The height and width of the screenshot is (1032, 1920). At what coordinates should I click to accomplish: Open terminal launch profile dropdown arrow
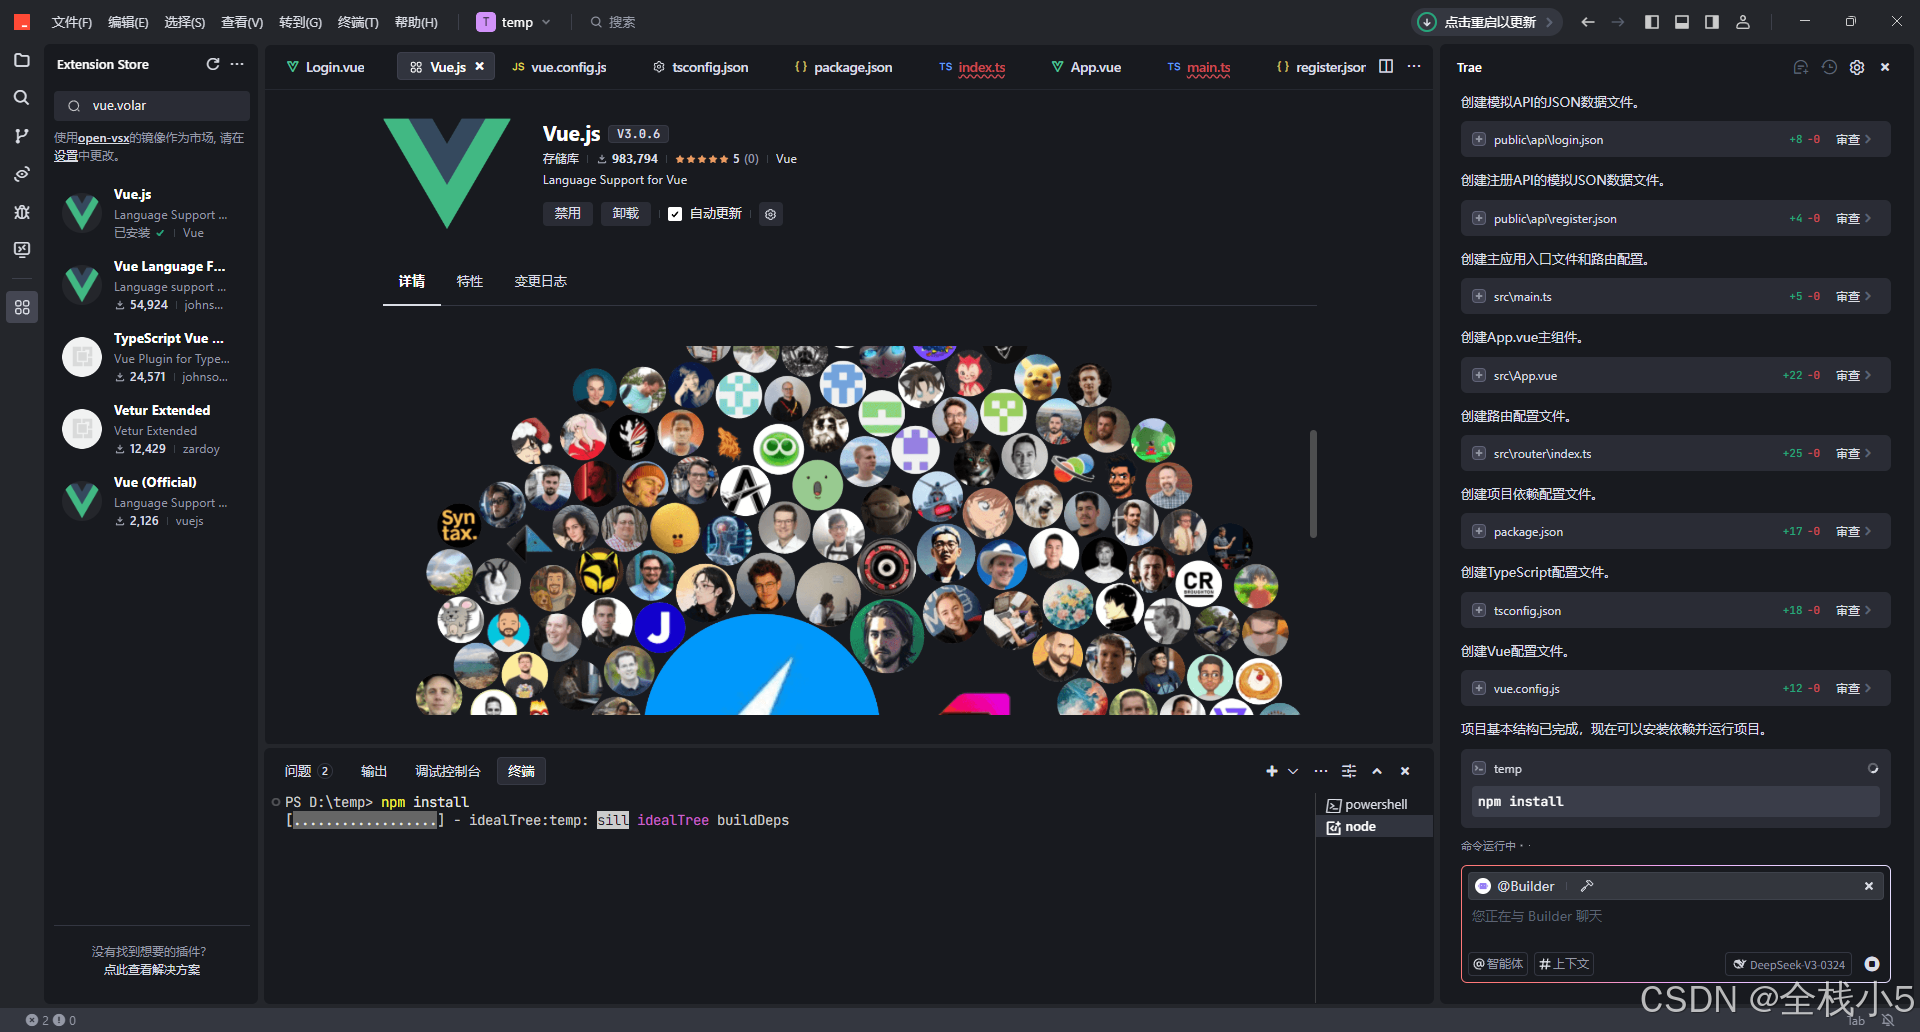point(1293,771)
